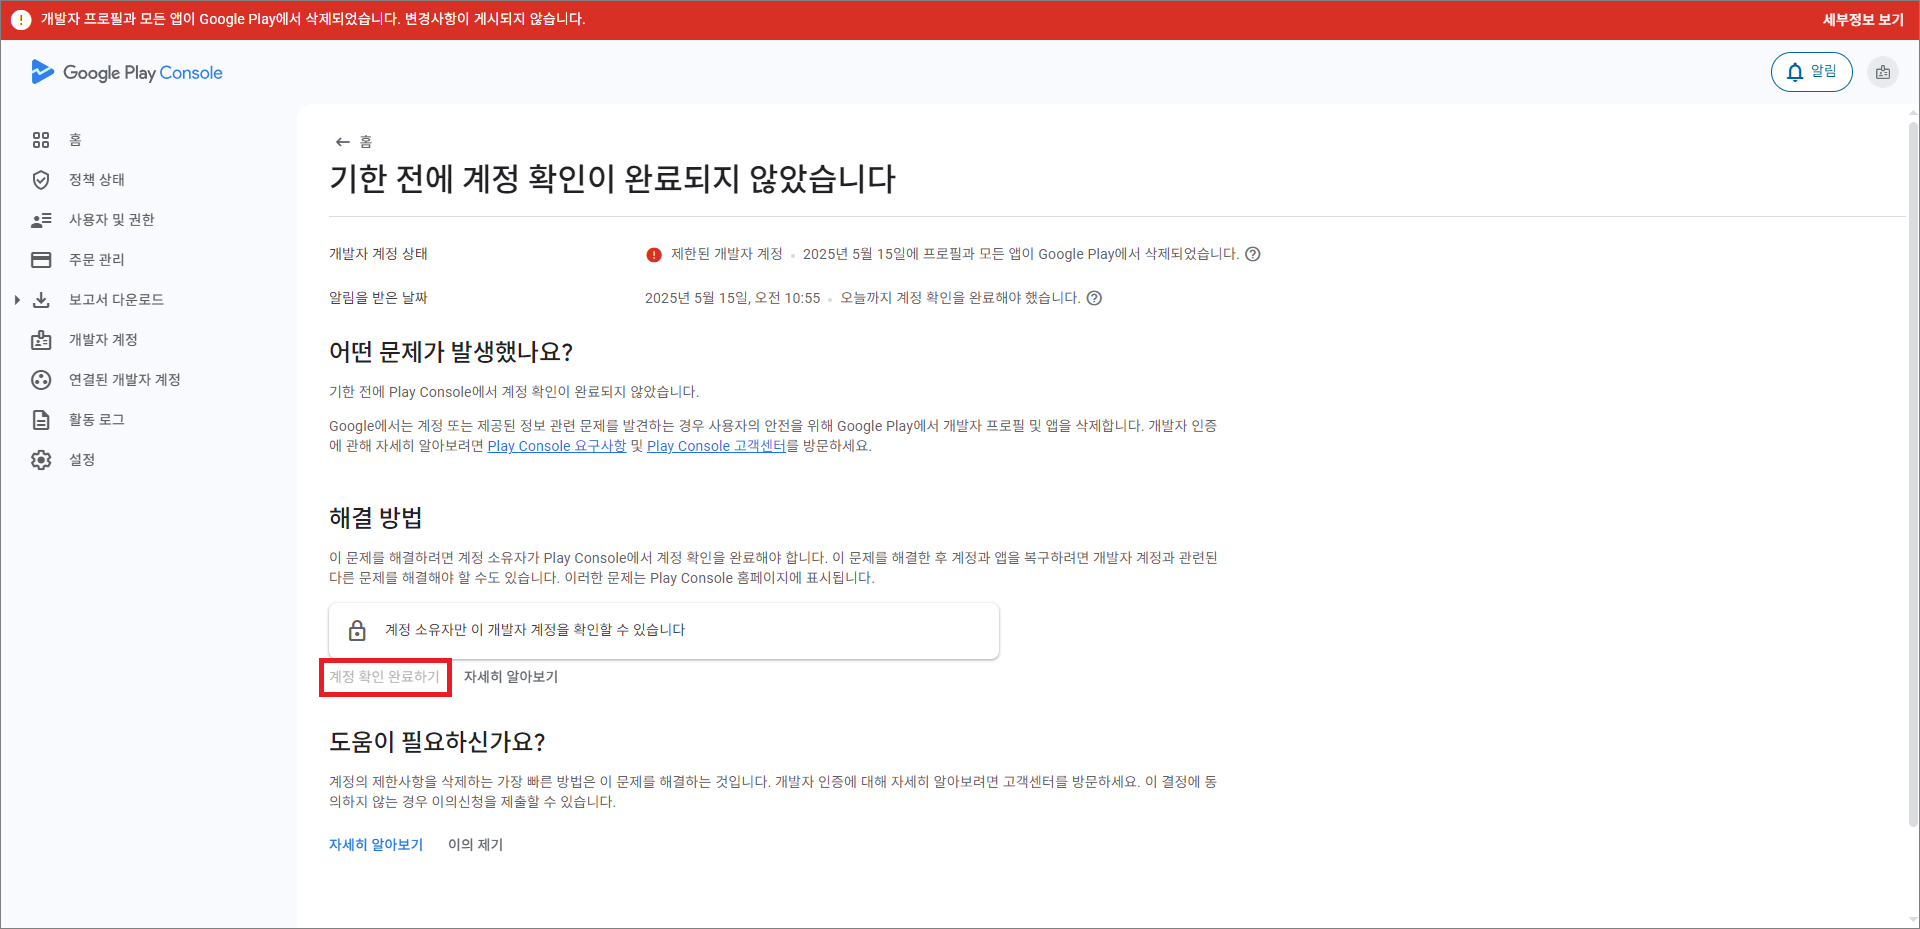Click the warning icon in red banner
The image size is (1920, 929).
point(21,19)
